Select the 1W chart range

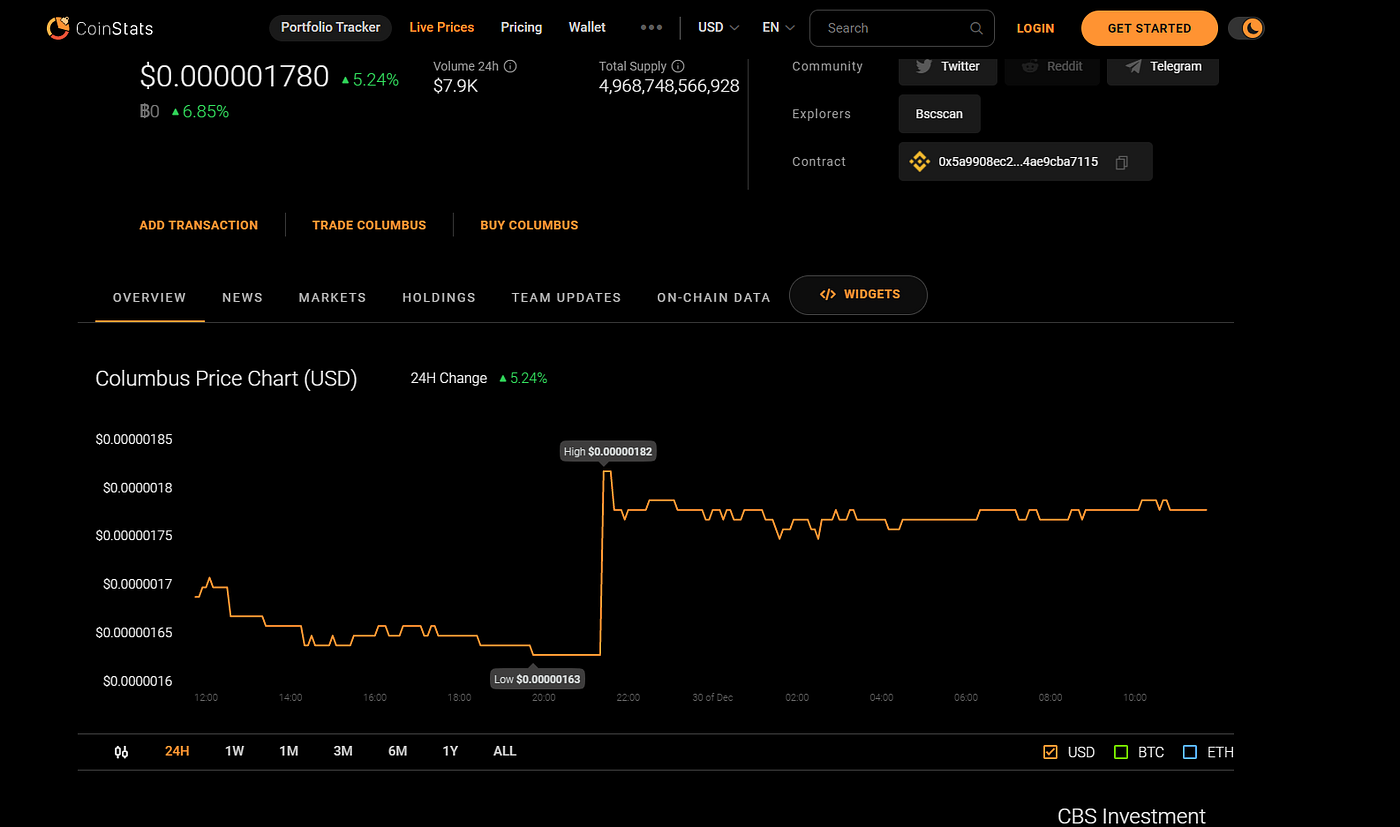pyautogui.click(x=234, y=751)
